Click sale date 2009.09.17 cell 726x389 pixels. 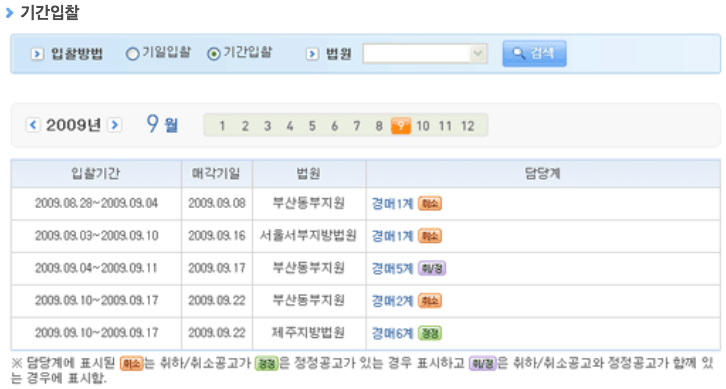pyautogui.click(x=217, y=268)
